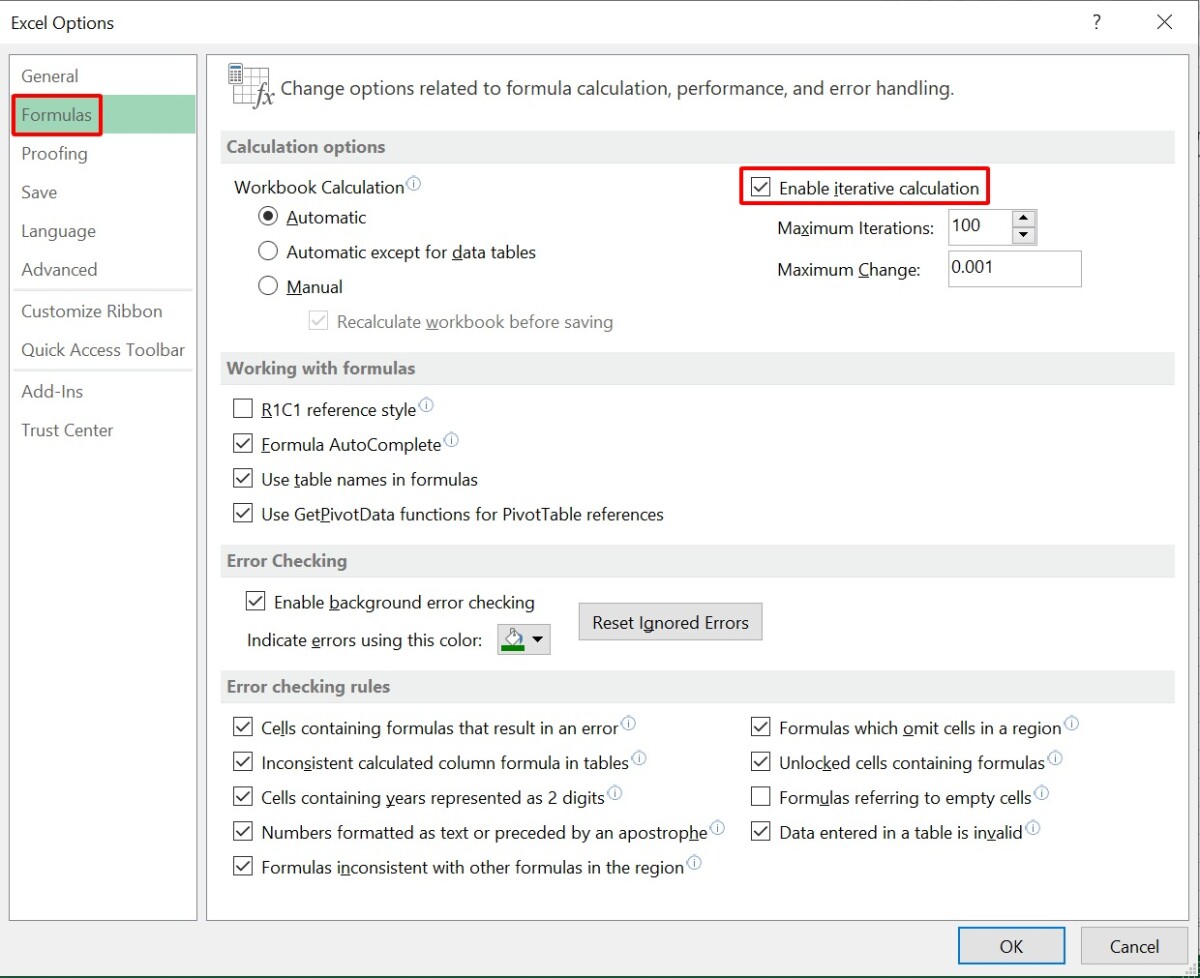The image size is (1200, 978).
Task: Click Reset Ignored Errors button
Action: click(670, 622)
